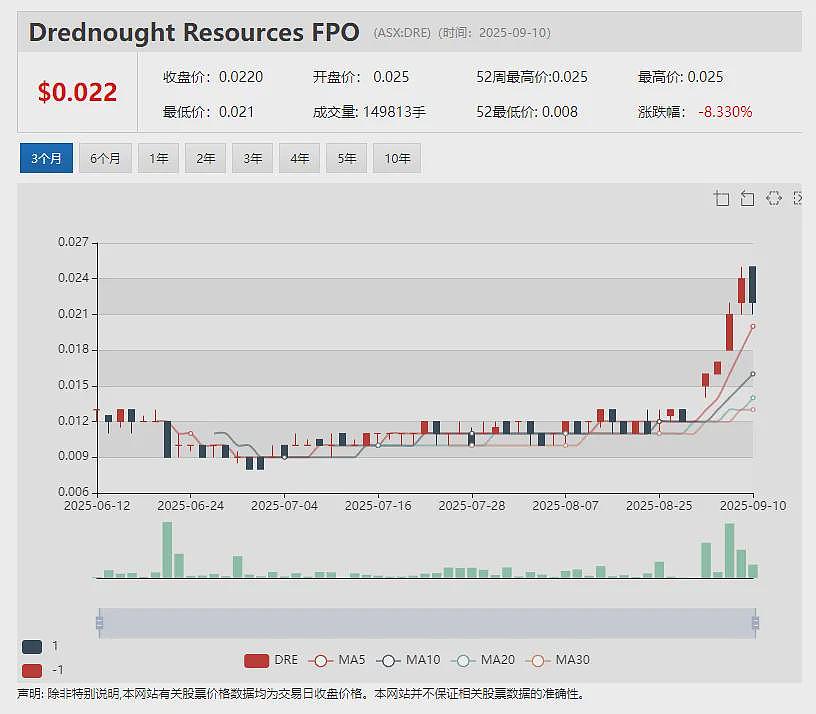Click the (ASX:DRE) ticker label

point(402,33)
